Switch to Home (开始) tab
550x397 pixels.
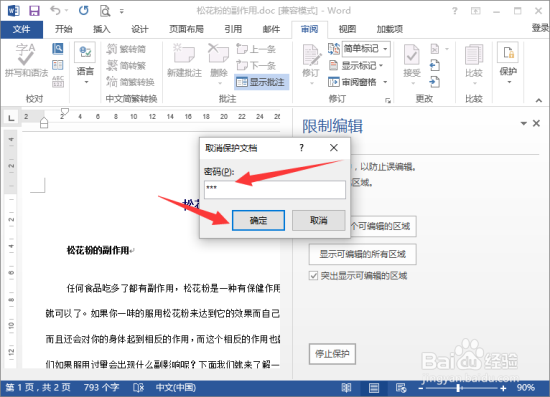click(63, 29)
